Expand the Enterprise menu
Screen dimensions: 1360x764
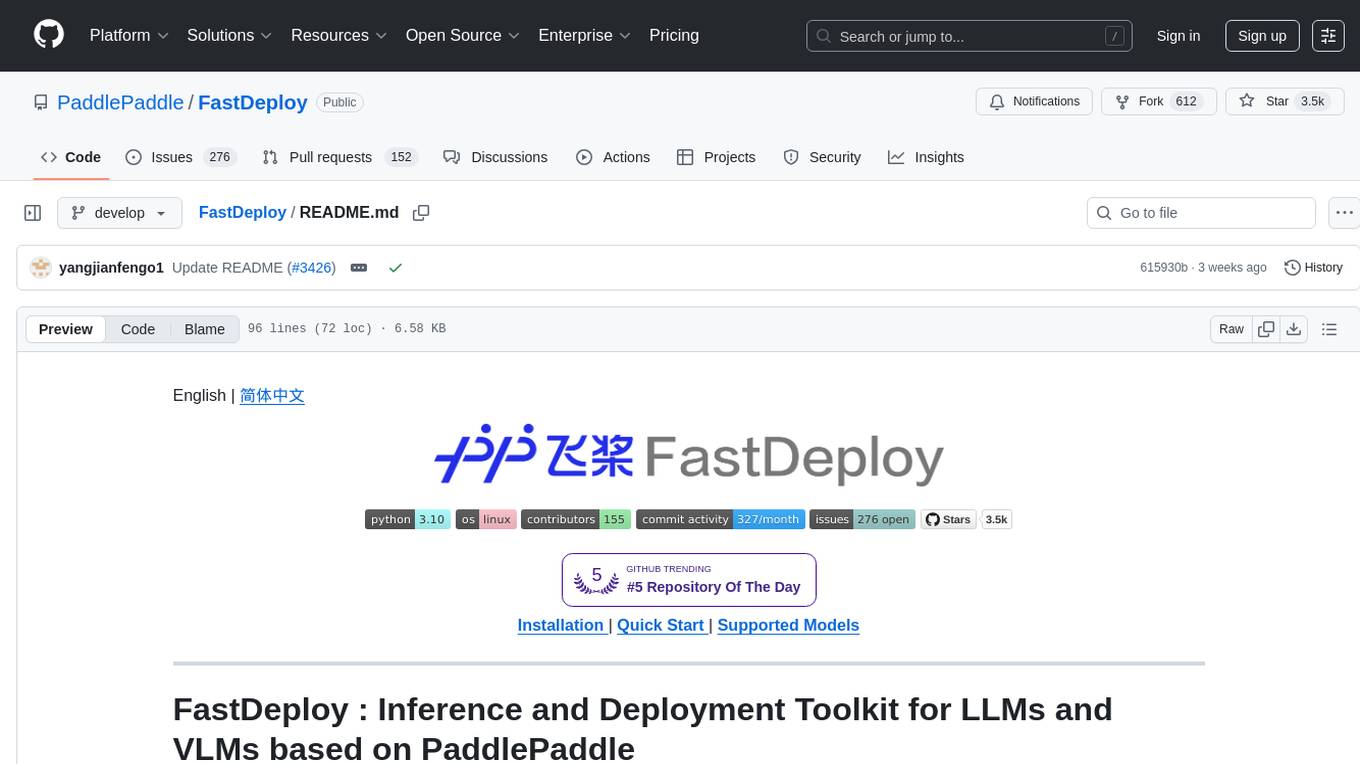click(x=585, y=35)
